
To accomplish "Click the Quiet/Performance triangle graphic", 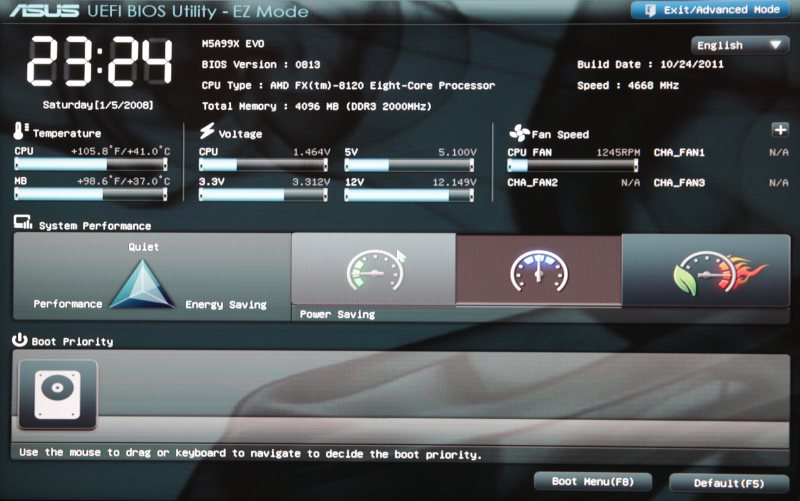I will click(x=142, y=285).
